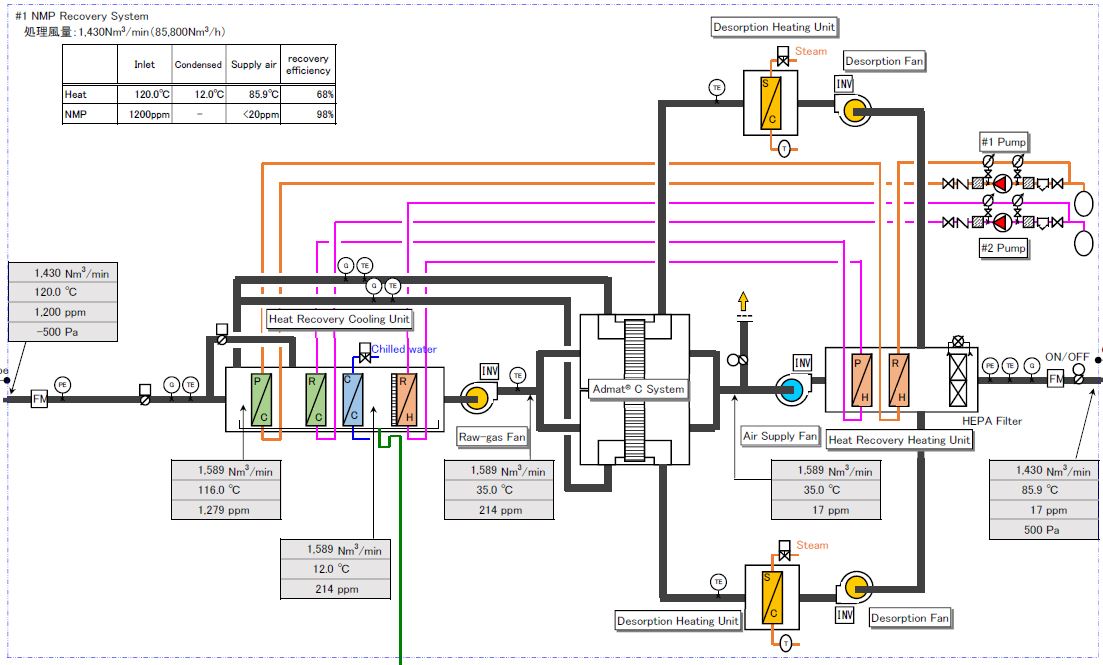Screen dimensions: 1103x665
Task: Select the orange Steam line label at top
Action: pos(811,51)
